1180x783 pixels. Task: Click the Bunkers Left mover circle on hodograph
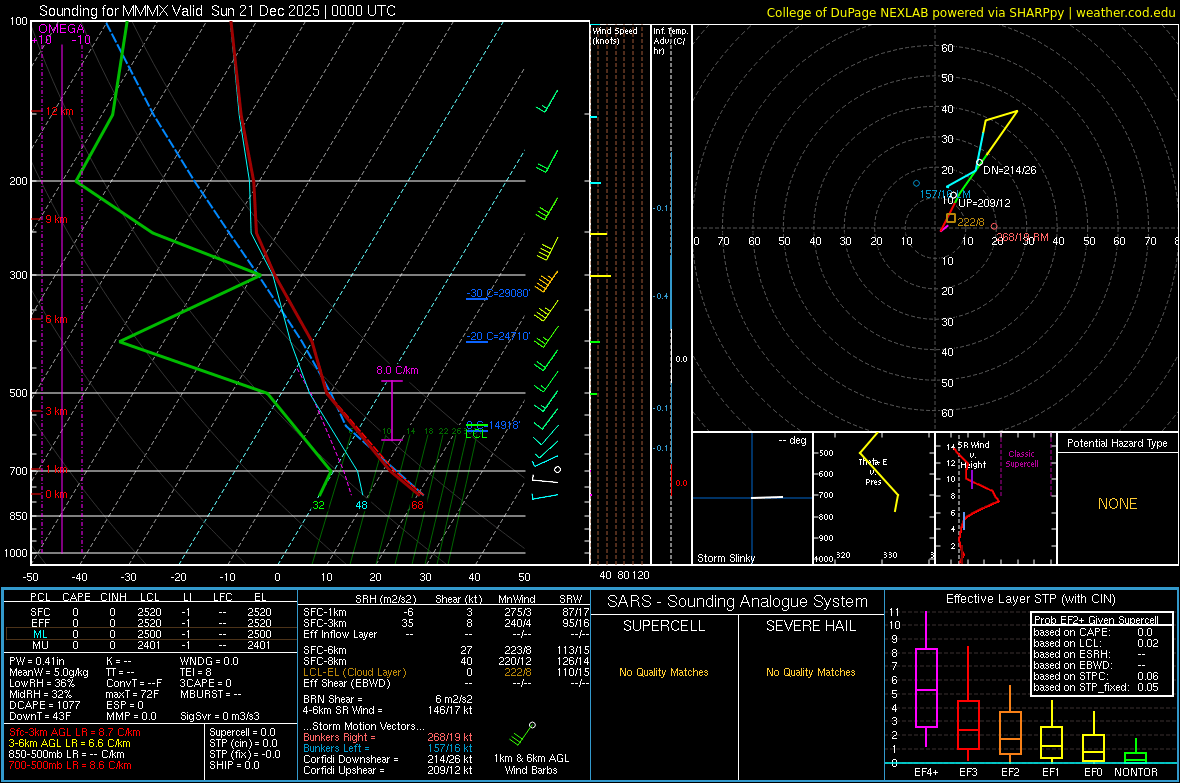tap(916, 183)
